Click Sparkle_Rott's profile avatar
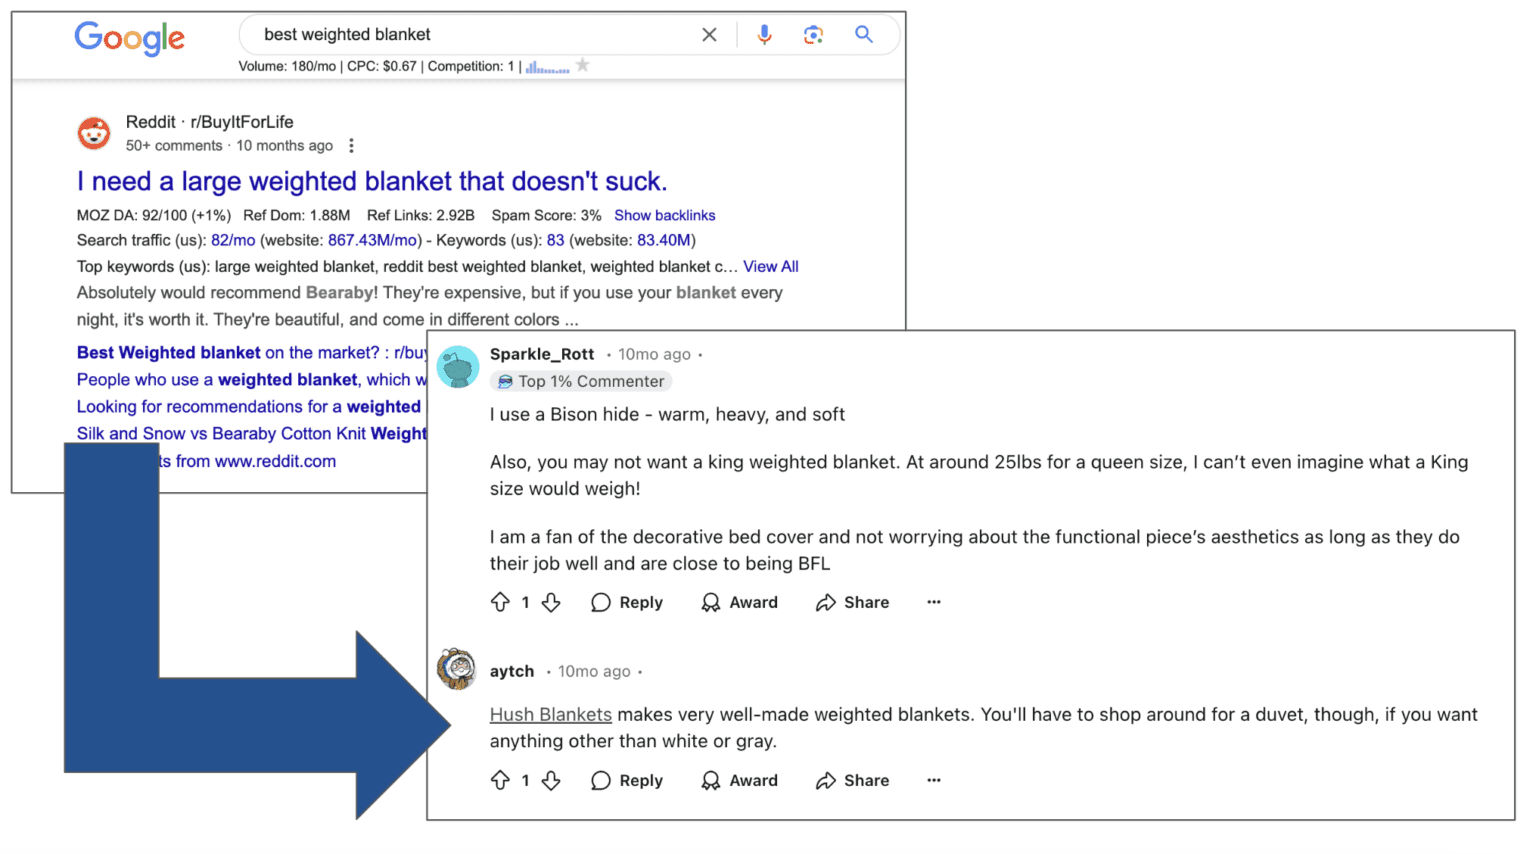 pyautogui.click(x=458, y=367)
